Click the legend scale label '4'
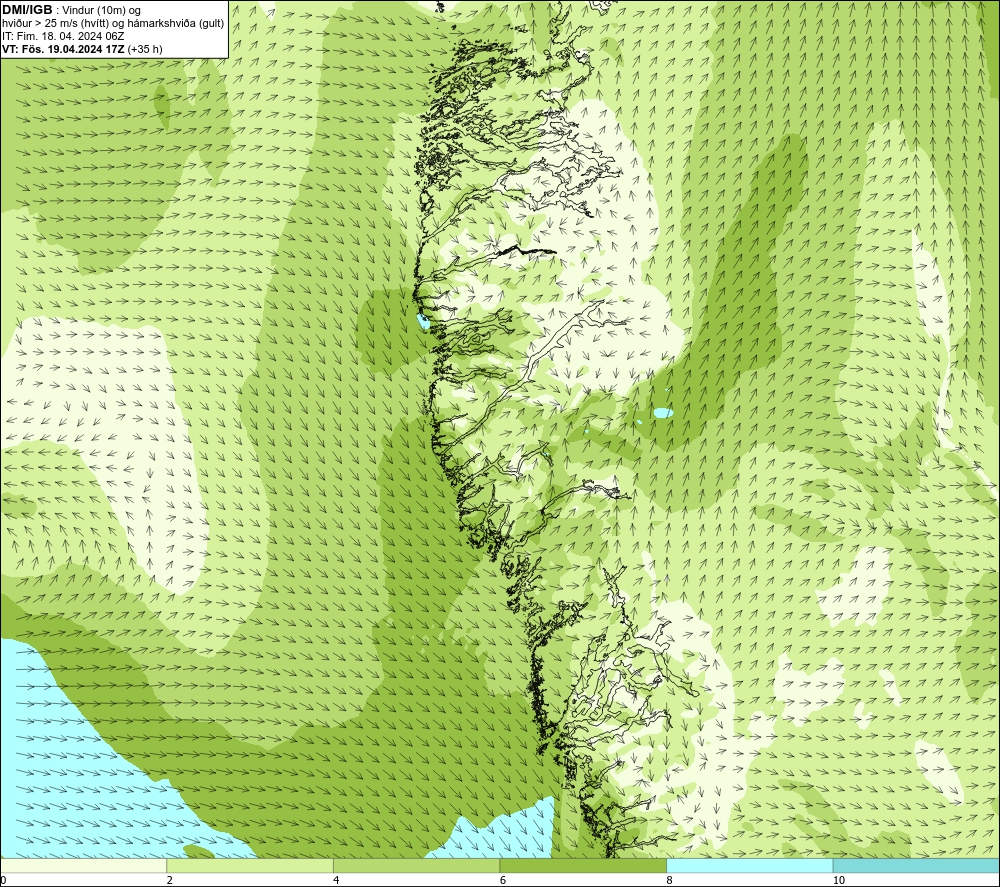 click(336, 881)
